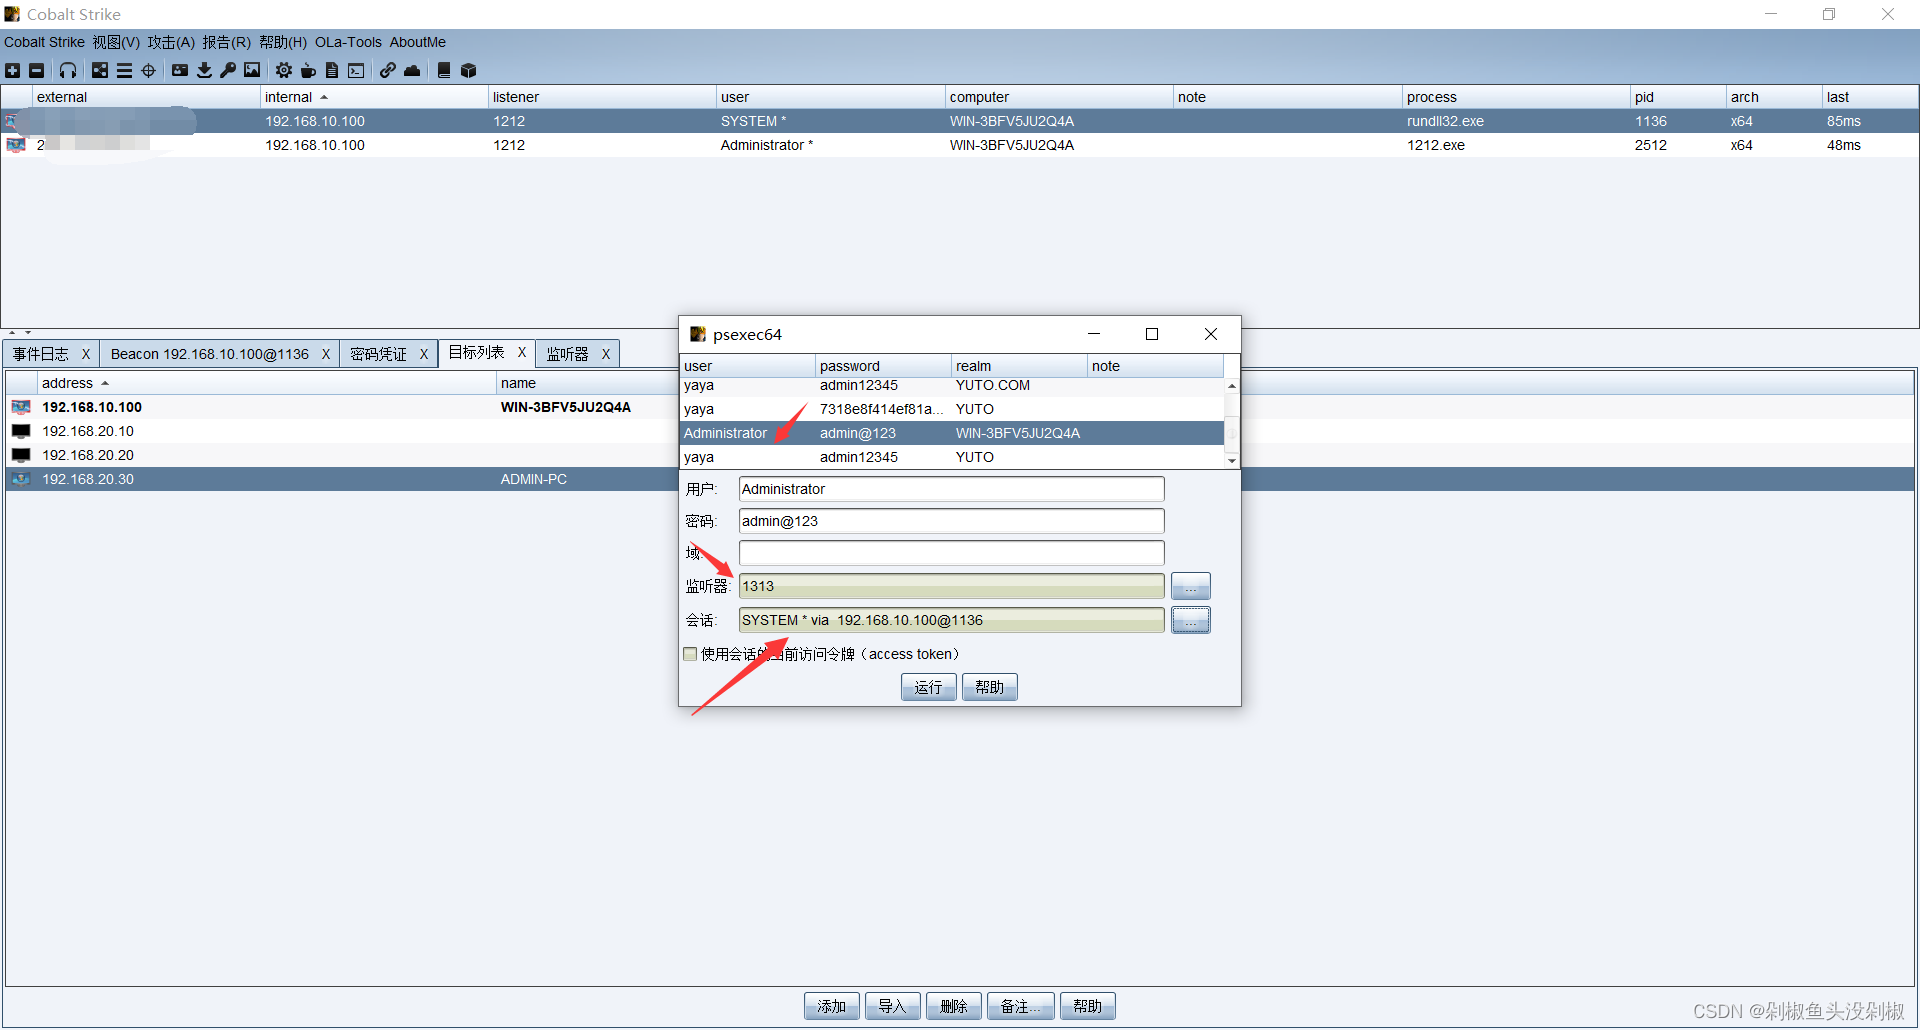Click the Administrator beacon row icon
This screenshot has height=1030, width=1920.
pos(15,145)
